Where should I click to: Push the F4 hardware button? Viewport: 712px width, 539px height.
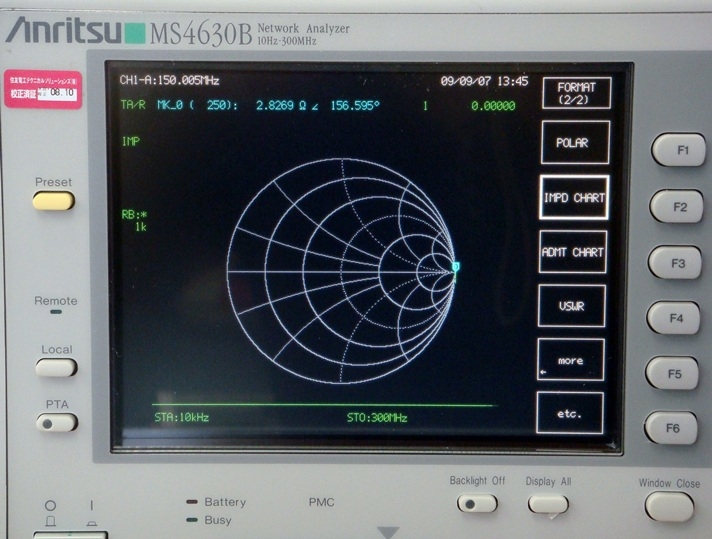(x=674, y=318)
